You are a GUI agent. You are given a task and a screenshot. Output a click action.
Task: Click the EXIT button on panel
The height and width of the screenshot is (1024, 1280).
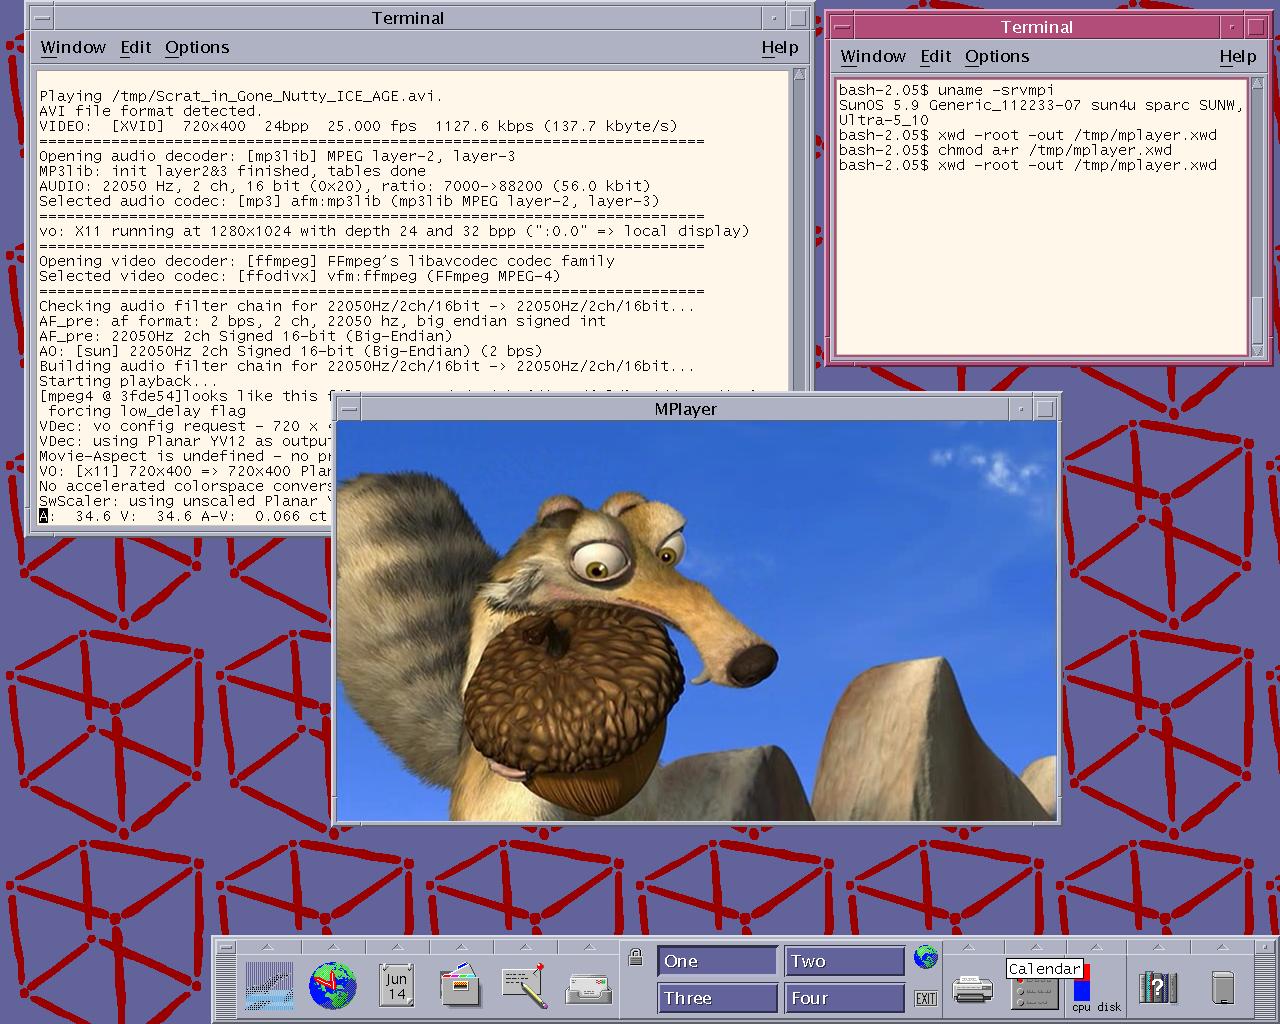(925, 998)
